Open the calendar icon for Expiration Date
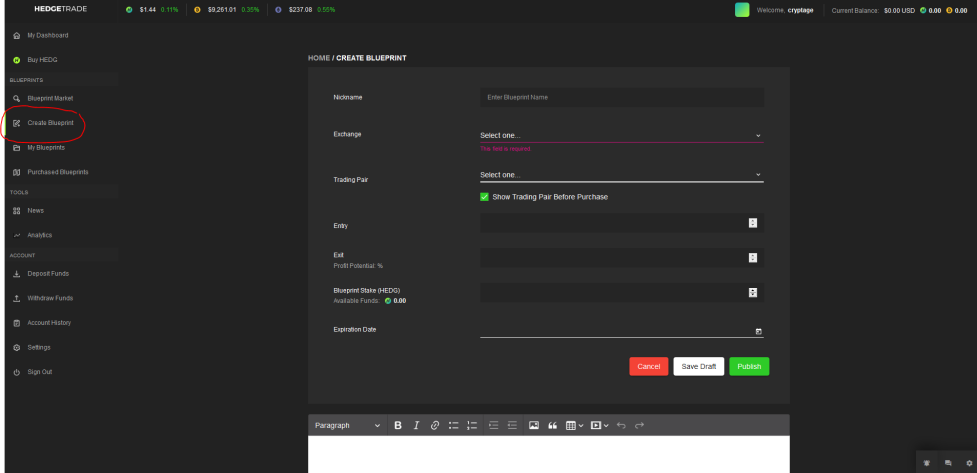 tap(758, 332)
